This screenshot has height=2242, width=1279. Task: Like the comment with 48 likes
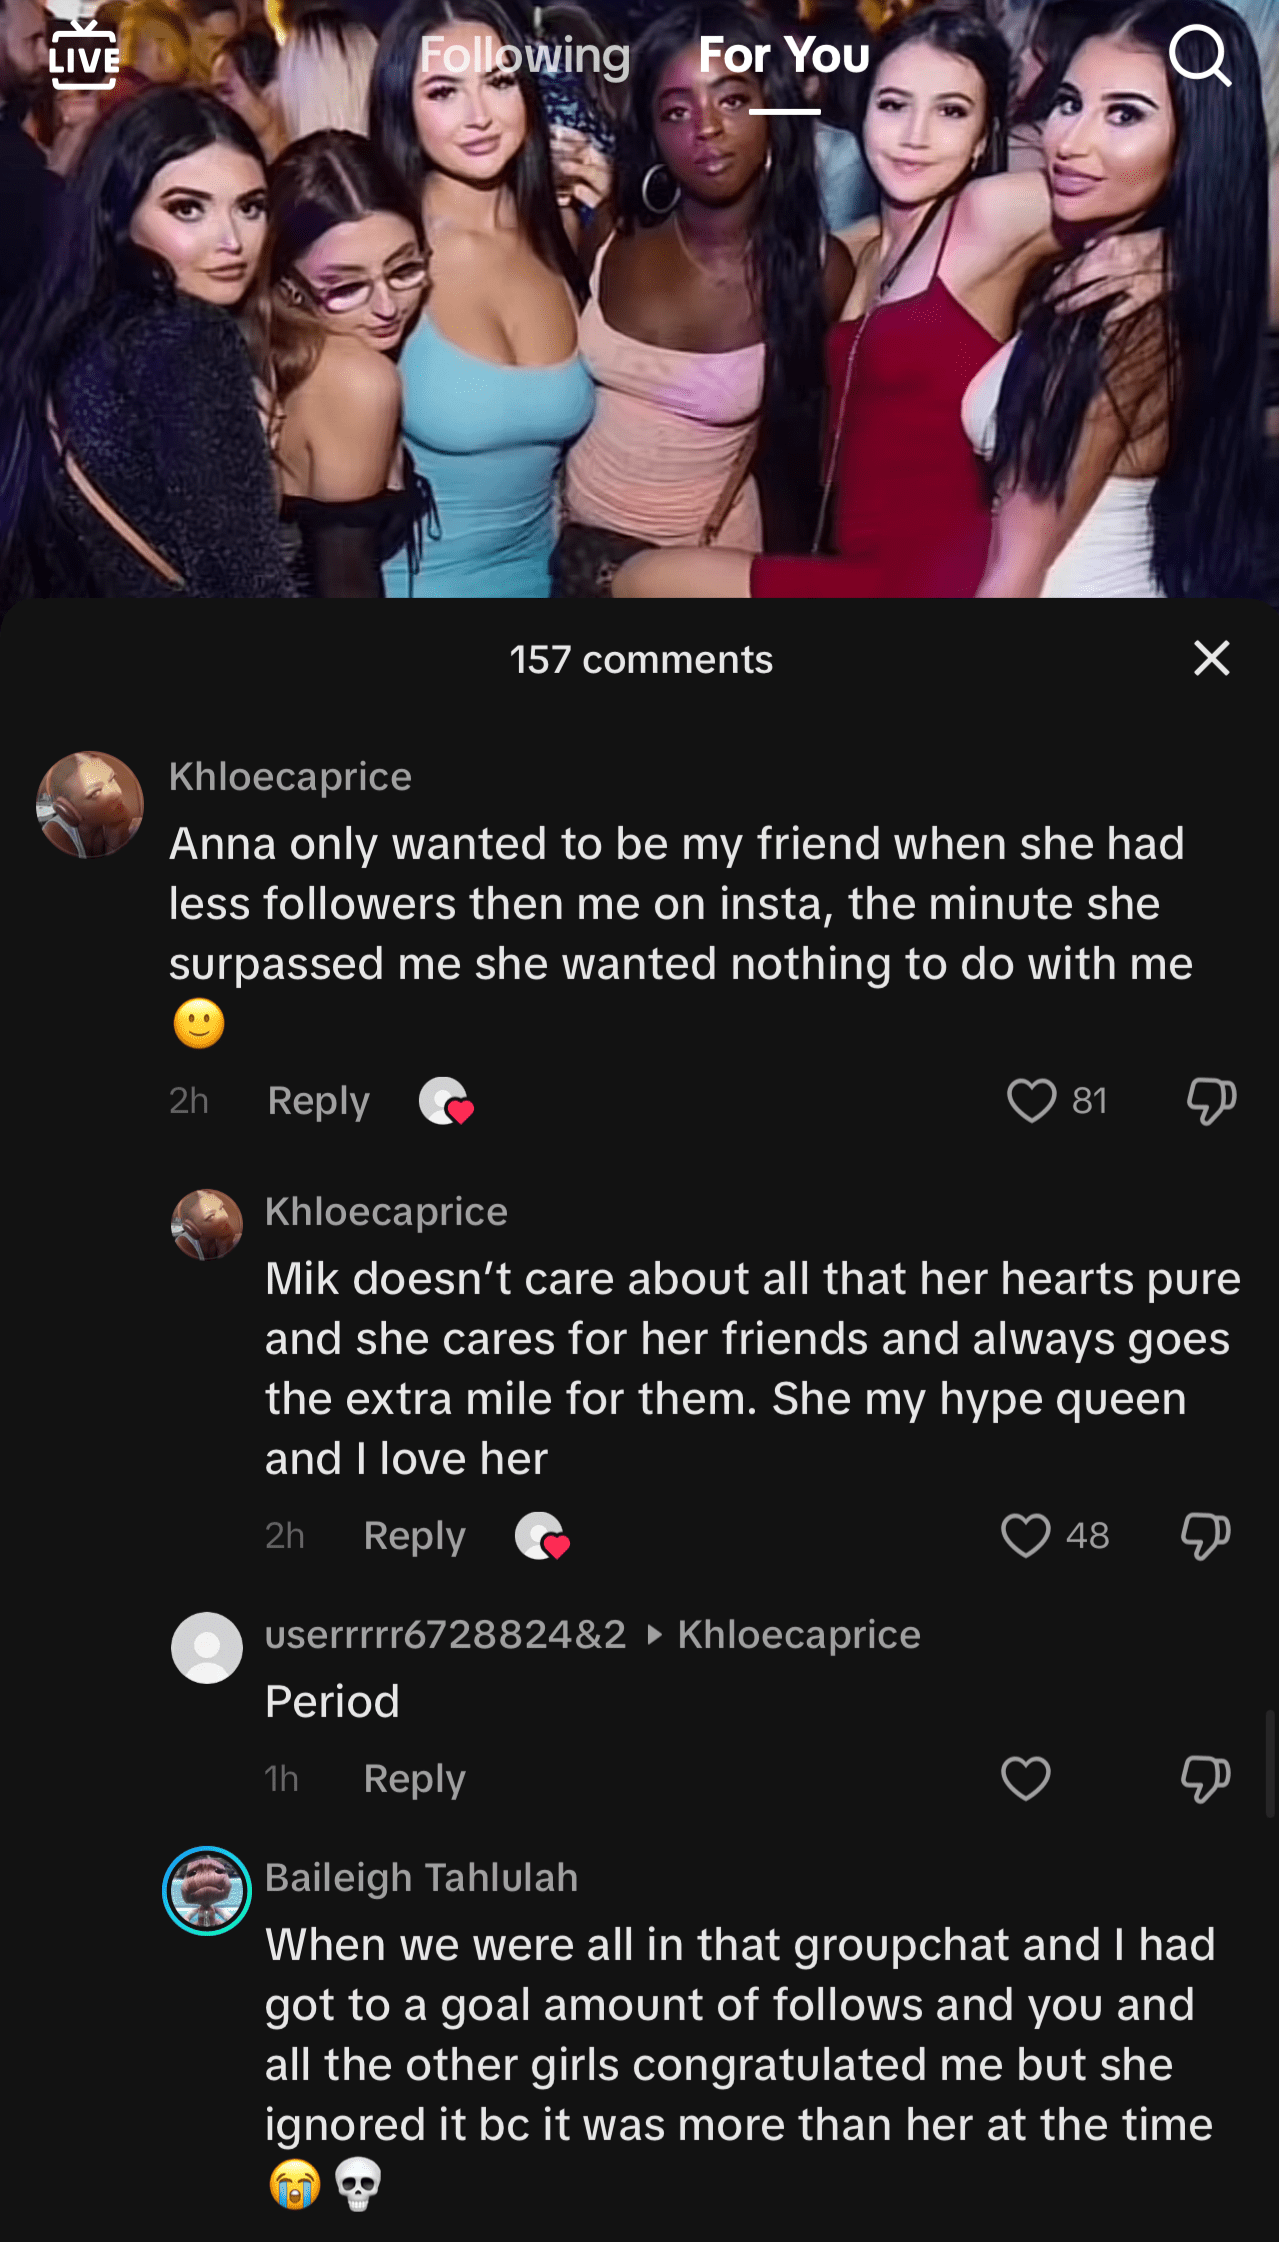[1026, 1536]
